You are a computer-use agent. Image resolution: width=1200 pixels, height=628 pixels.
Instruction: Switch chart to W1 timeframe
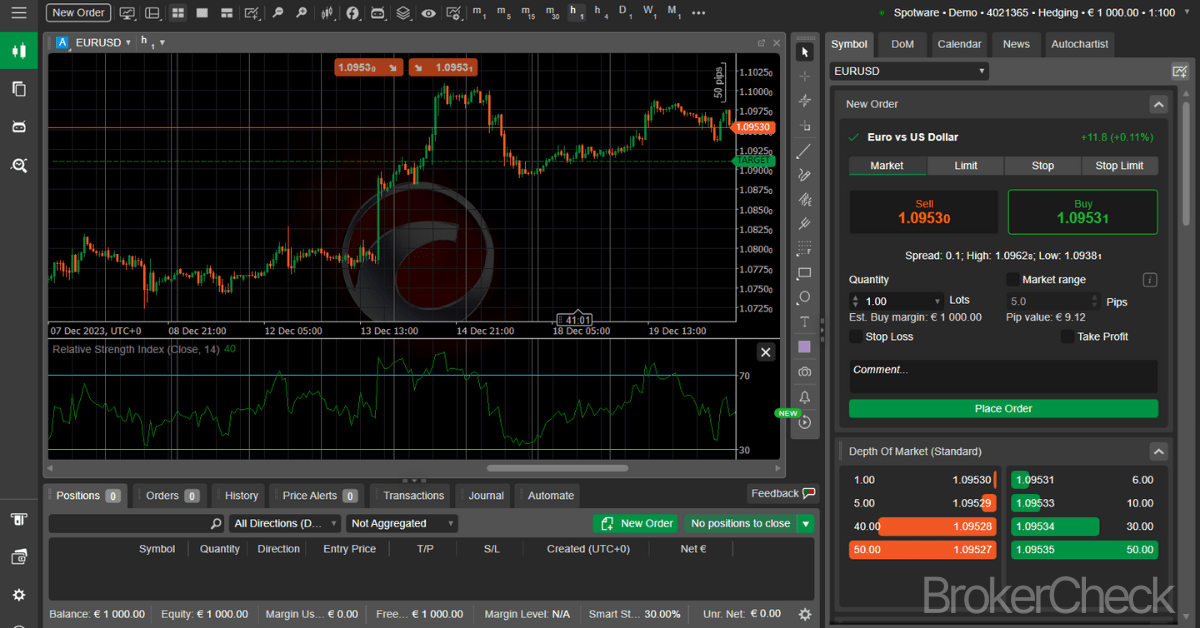click(x=649, y=13)
